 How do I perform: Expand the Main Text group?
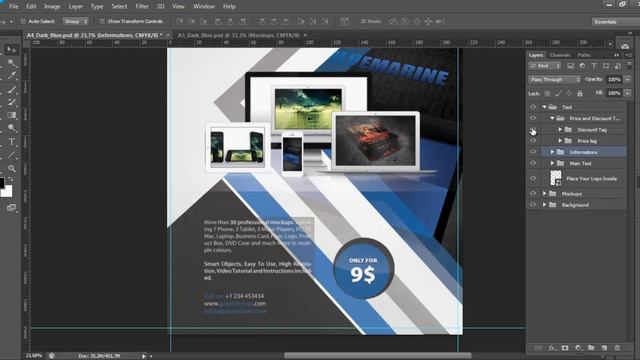552,163
